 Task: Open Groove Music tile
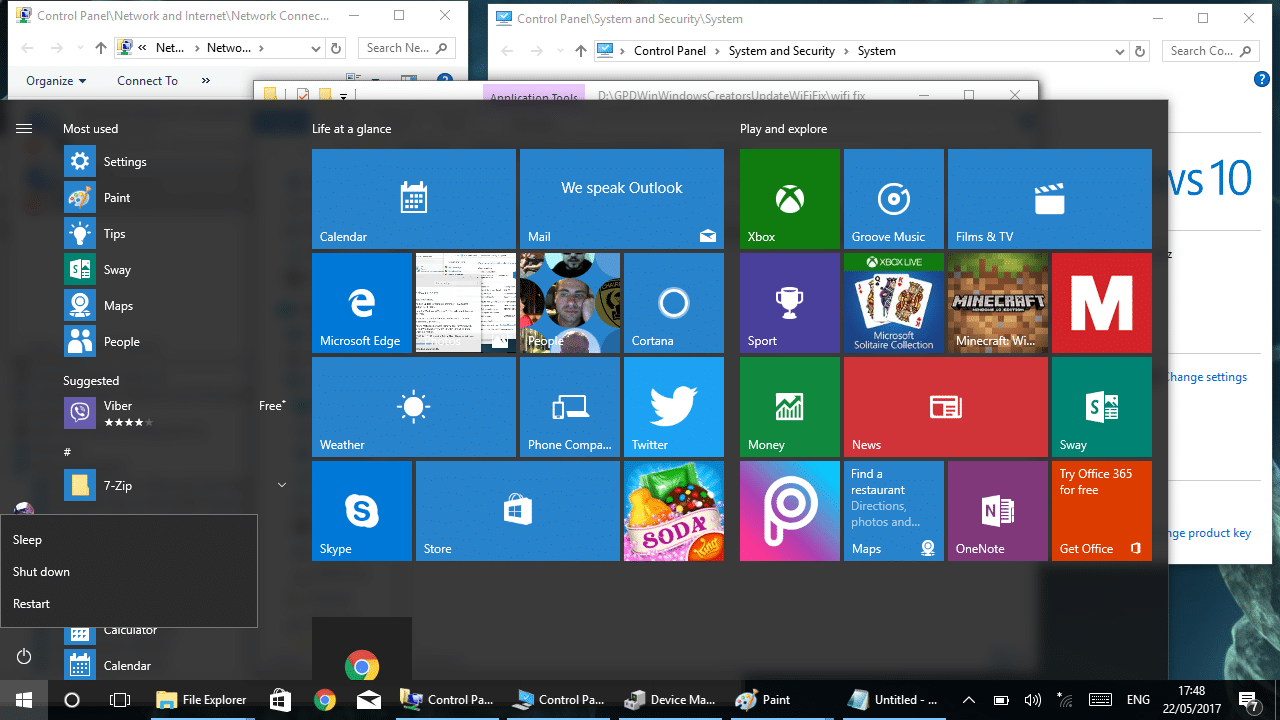coord(894,199)
